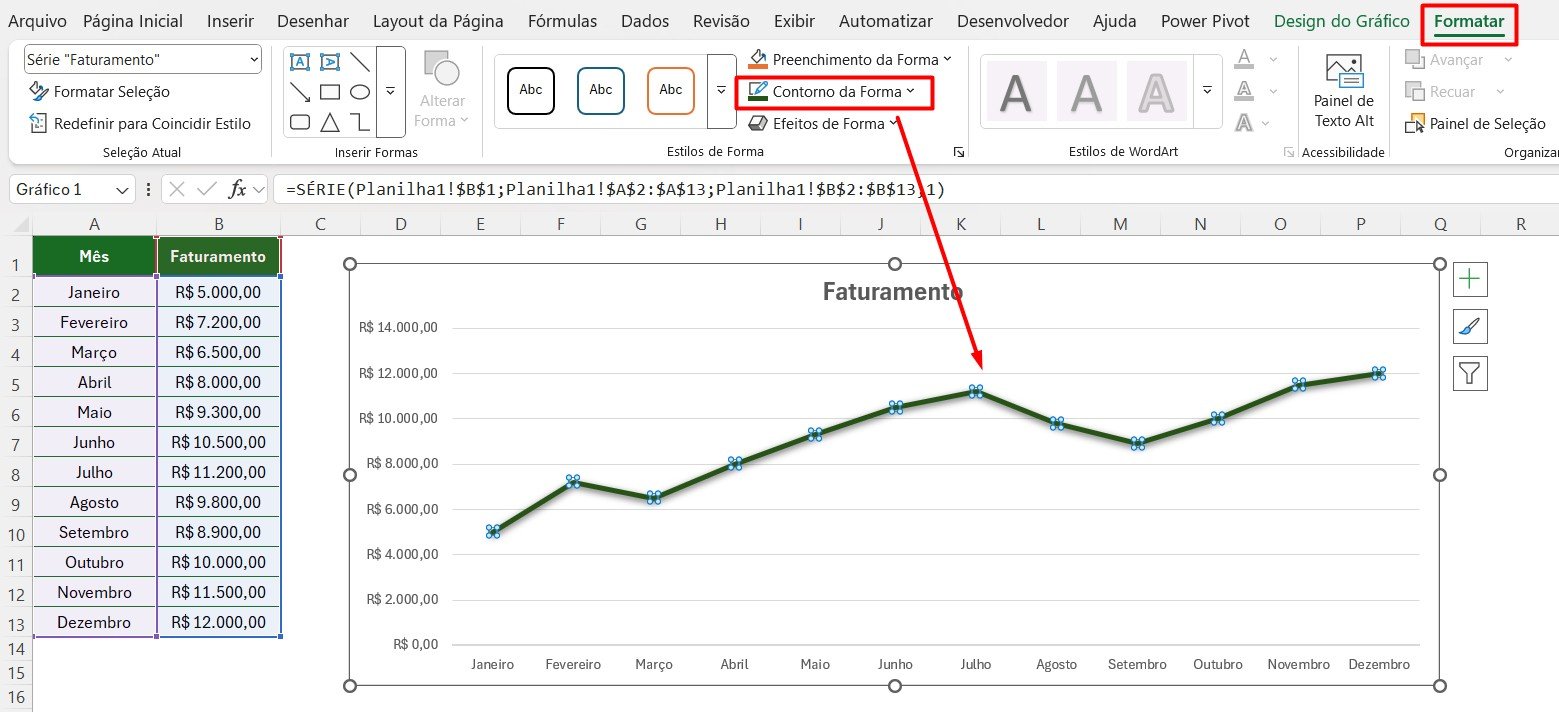The height and width of the screenshot is (712, 1559).
Task: Select the Mês header cell
Action: (94, 256)
